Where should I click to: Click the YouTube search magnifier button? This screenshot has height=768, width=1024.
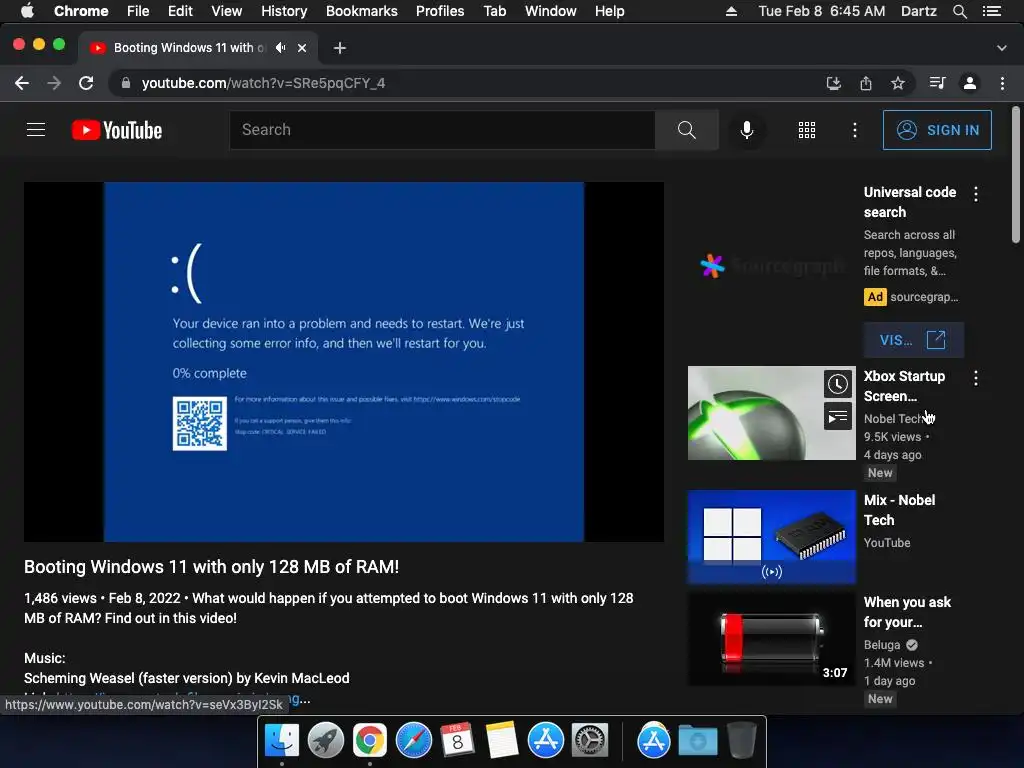[x=686, y=130]
